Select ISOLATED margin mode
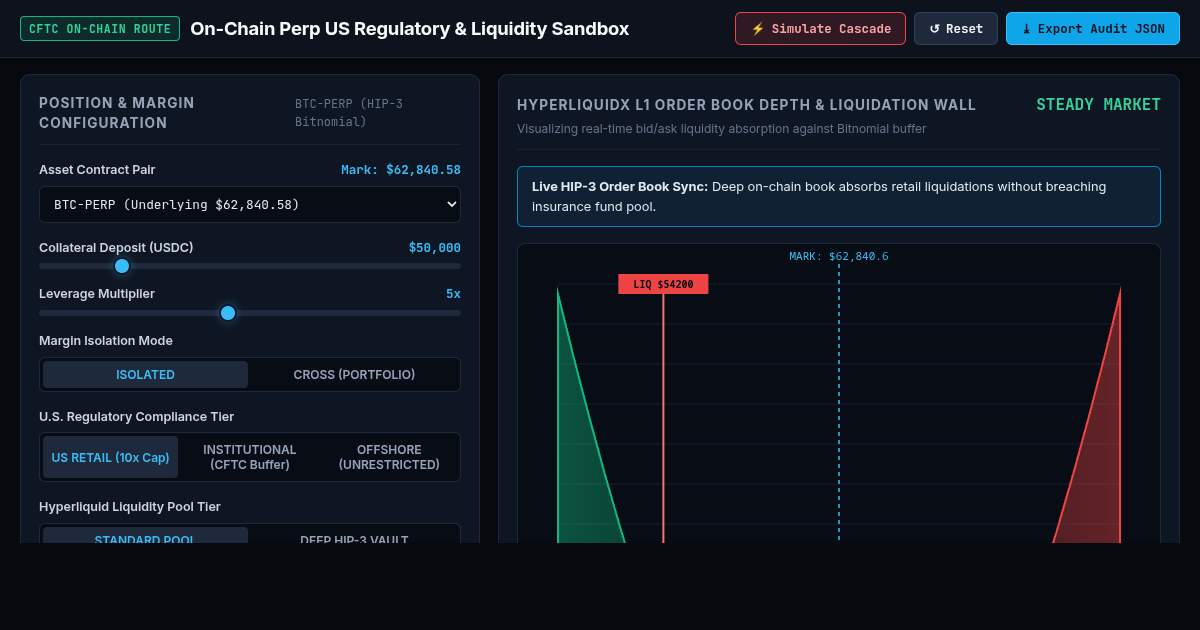This screenshot has width=1200, height=630. point(145,375)
